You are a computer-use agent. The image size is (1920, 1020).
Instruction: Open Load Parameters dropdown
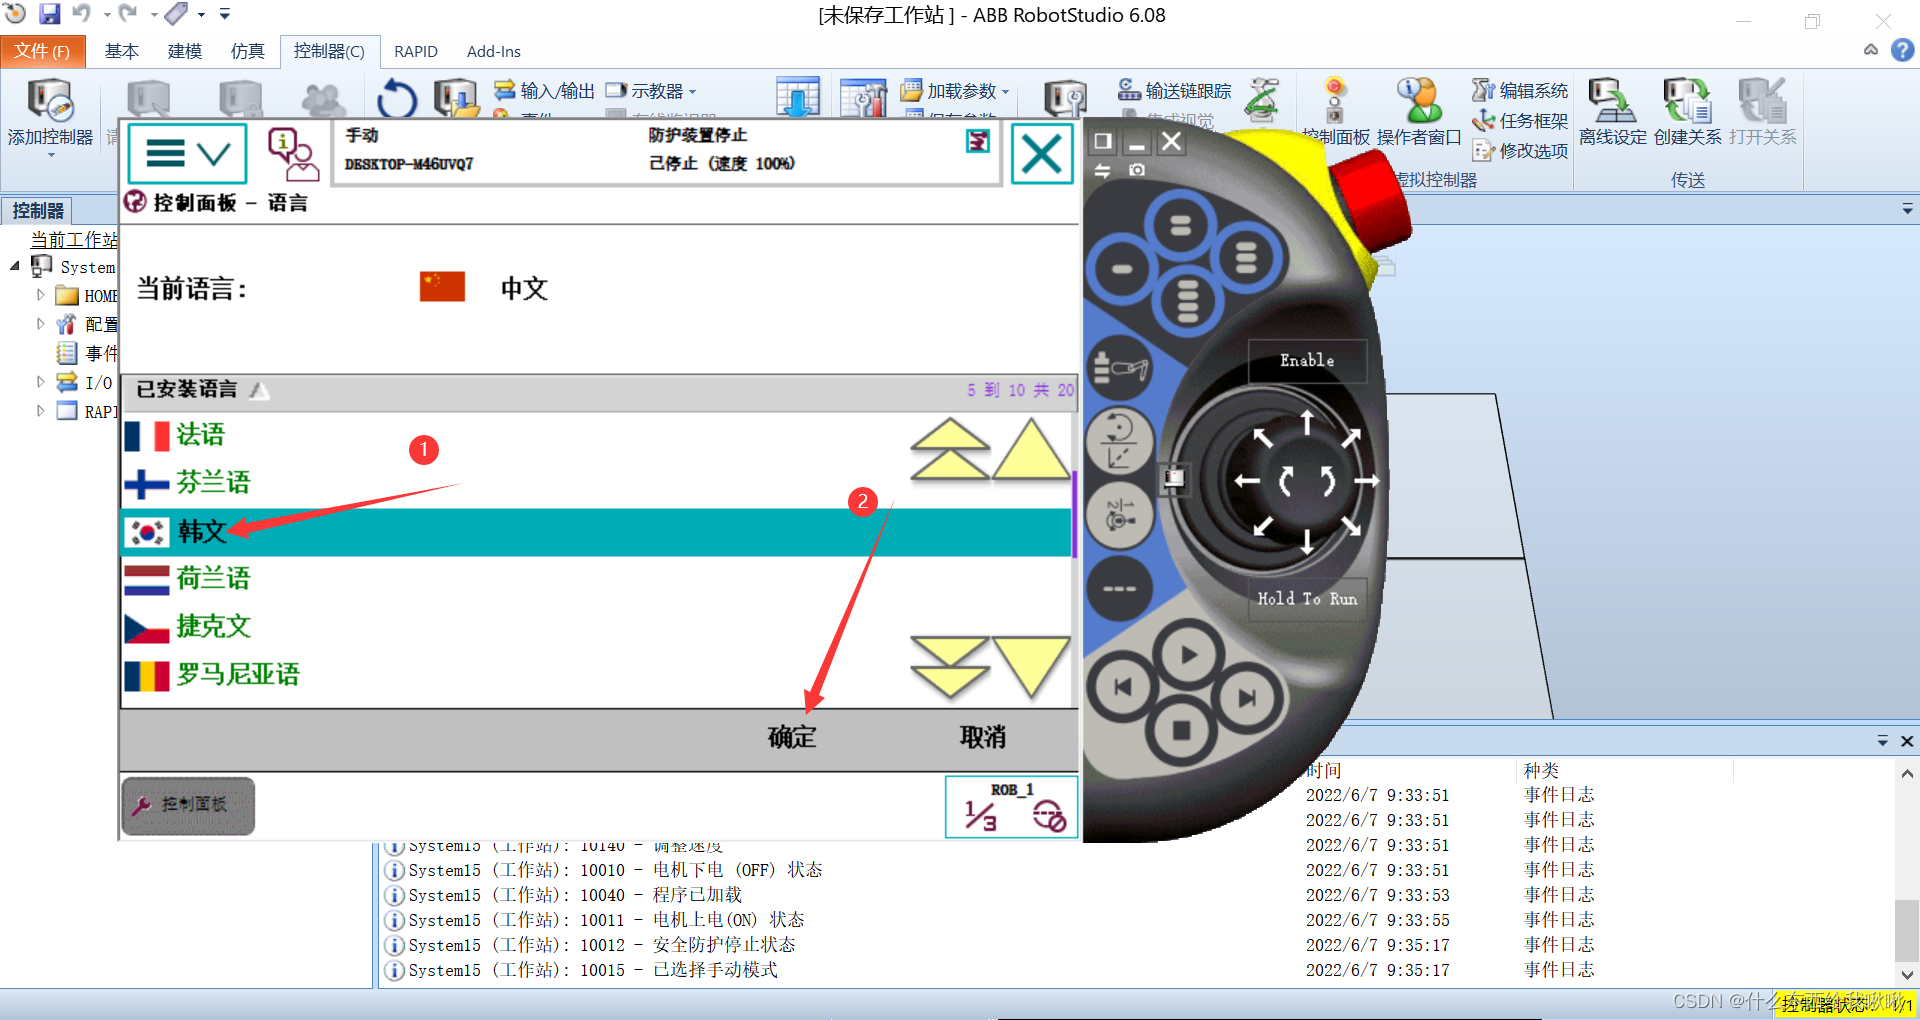pos(956,91)
